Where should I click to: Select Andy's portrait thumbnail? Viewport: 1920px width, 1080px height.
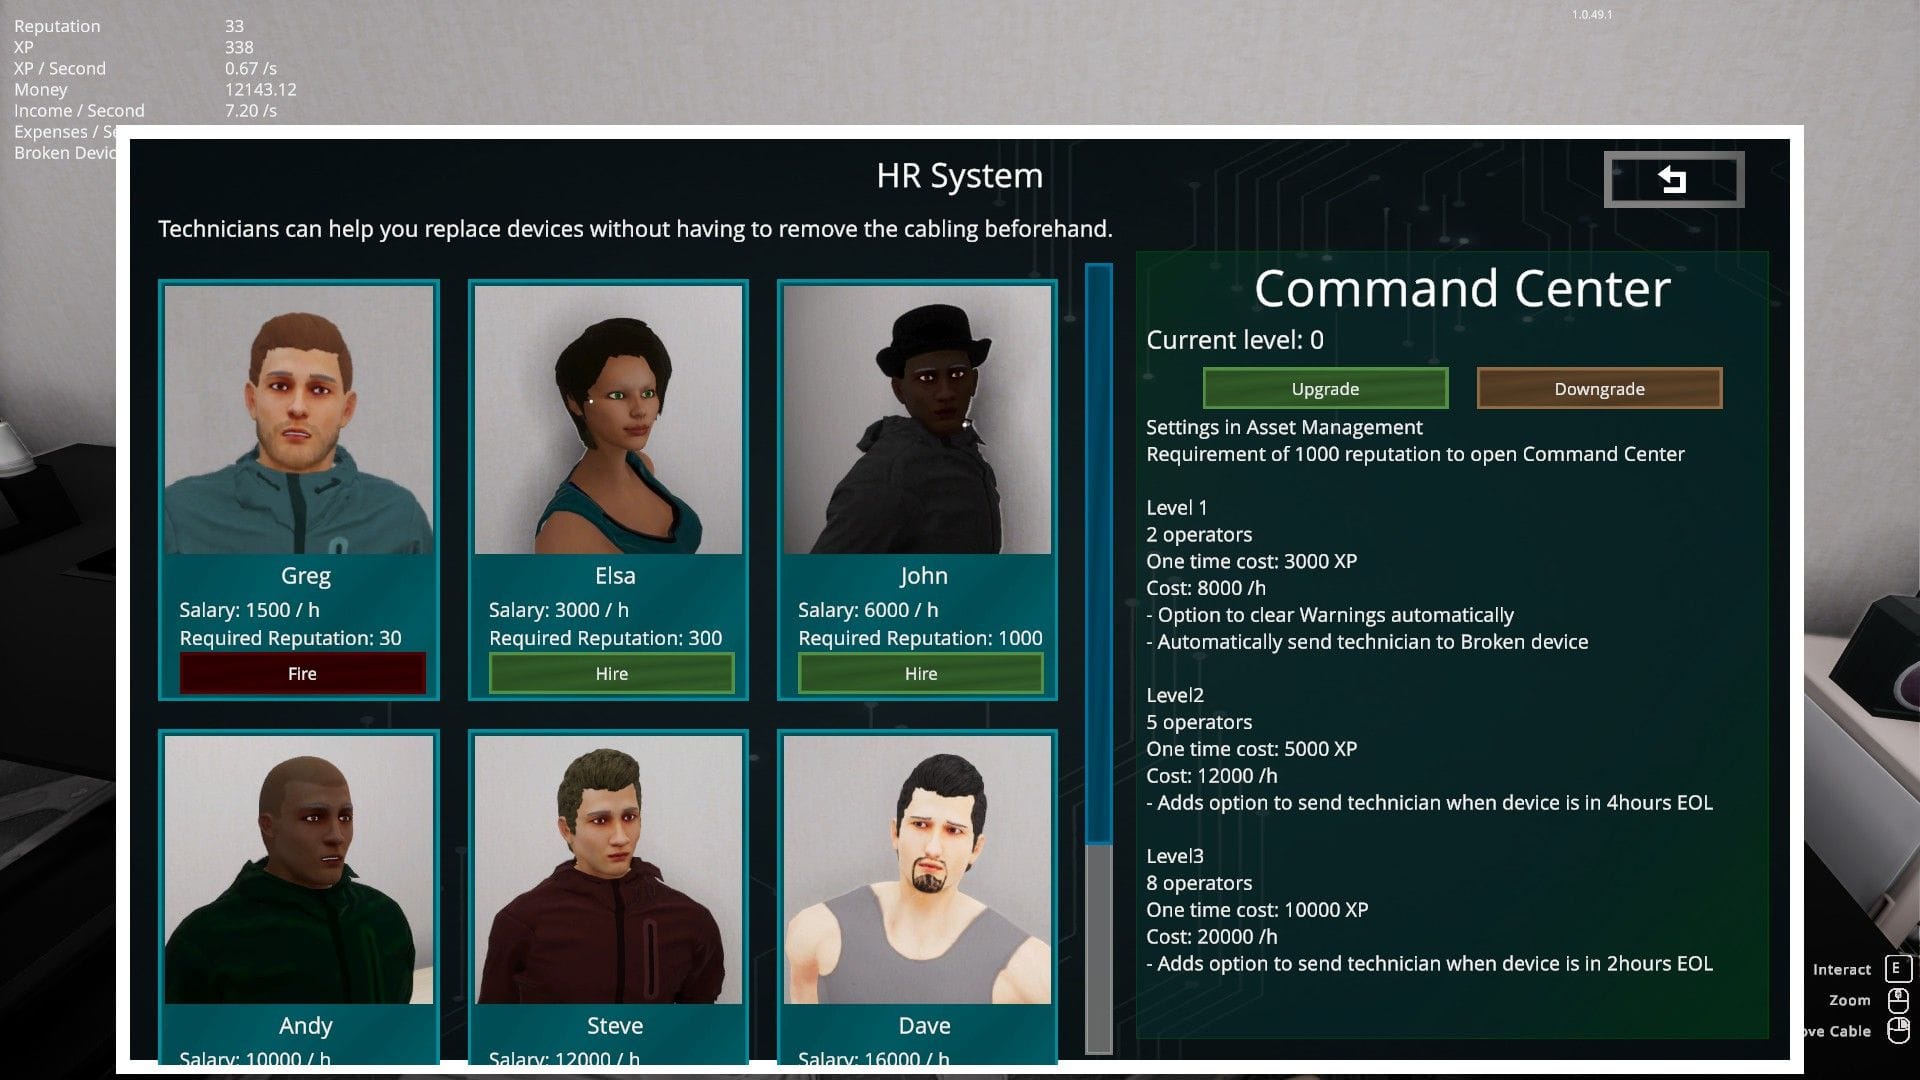[299, 869]
